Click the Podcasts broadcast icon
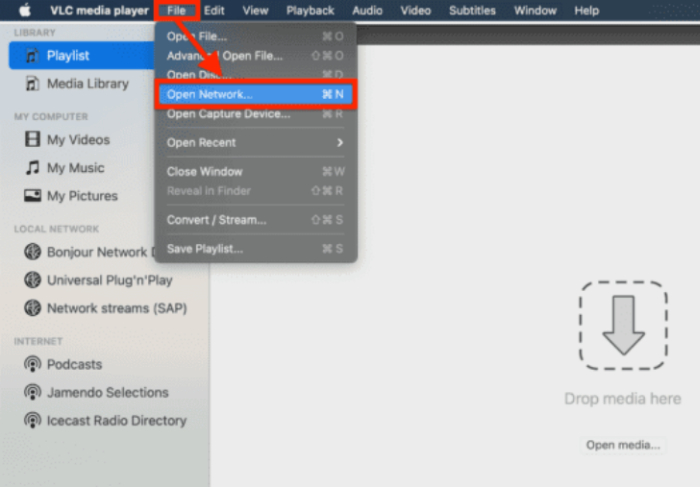700x487 pixels. [33, 364]
